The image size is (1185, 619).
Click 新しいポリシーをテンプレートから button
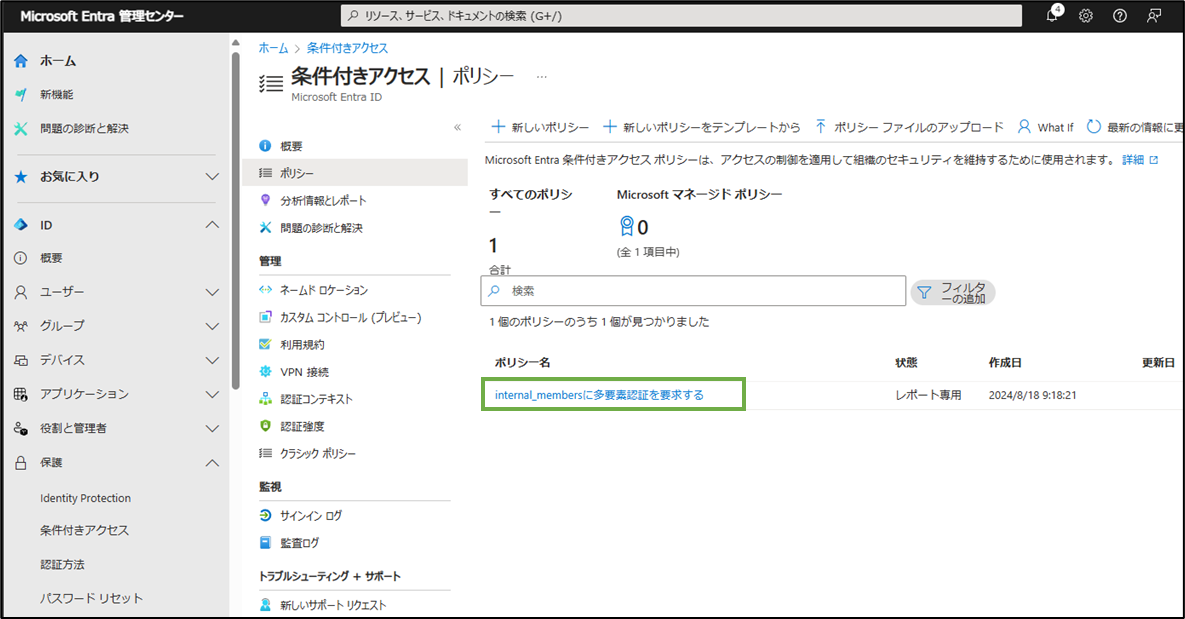tap(701, 127)
